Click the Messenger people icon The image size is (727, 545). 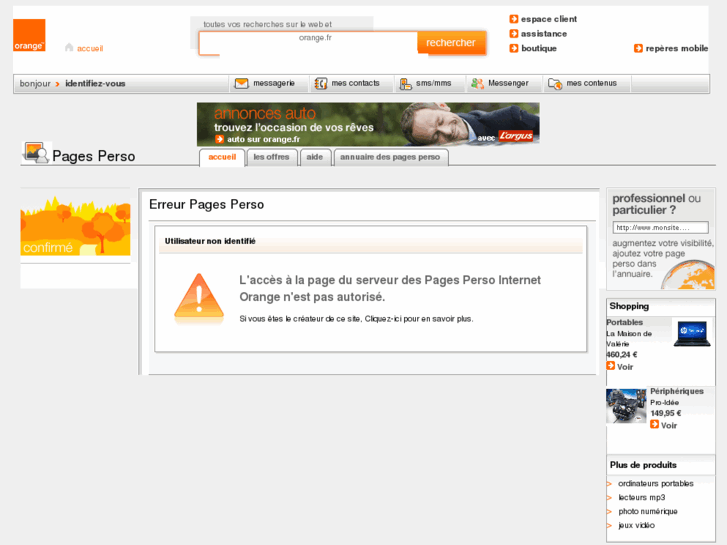click(477, 83)
